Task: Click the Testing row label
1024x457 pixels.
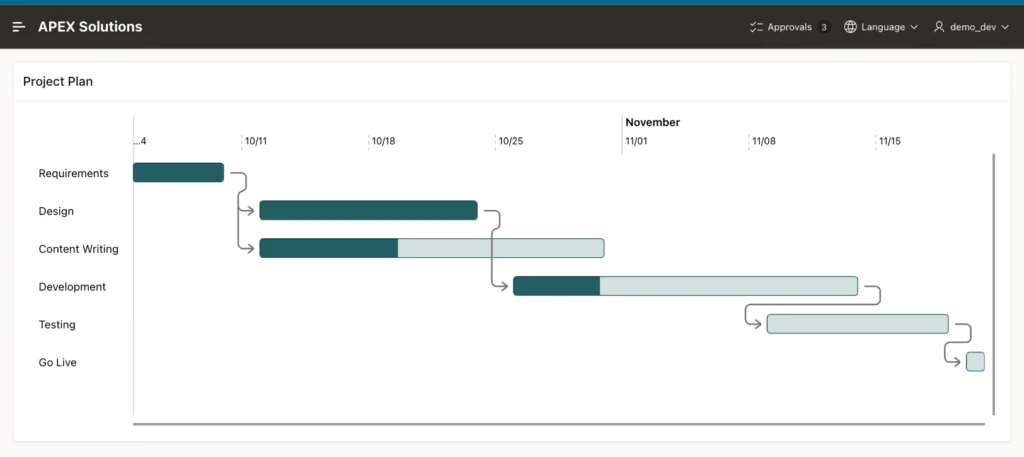Action: [57, 324]
